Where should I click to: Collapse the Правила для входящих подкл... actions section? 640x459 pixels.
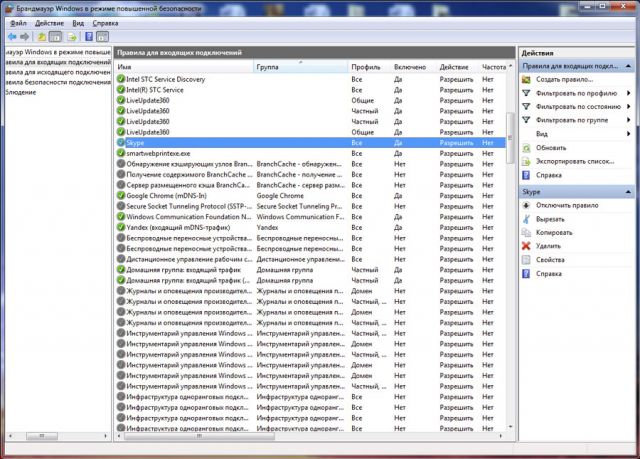pos(628,66)
